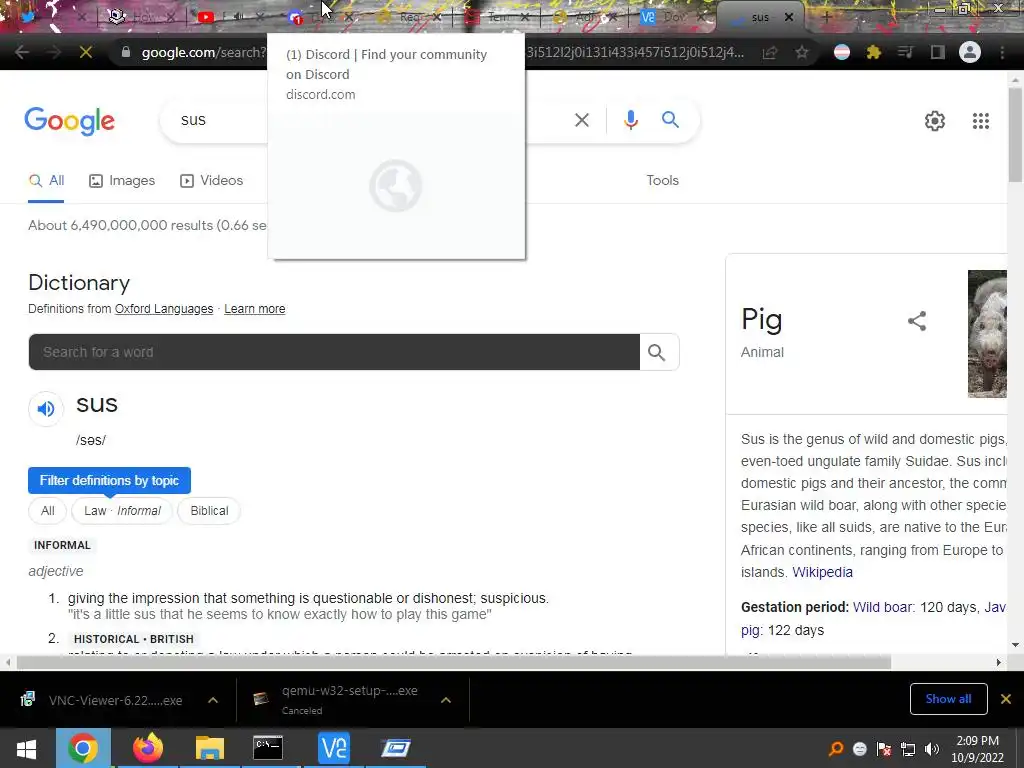Open the media control toolbar button

905,52
